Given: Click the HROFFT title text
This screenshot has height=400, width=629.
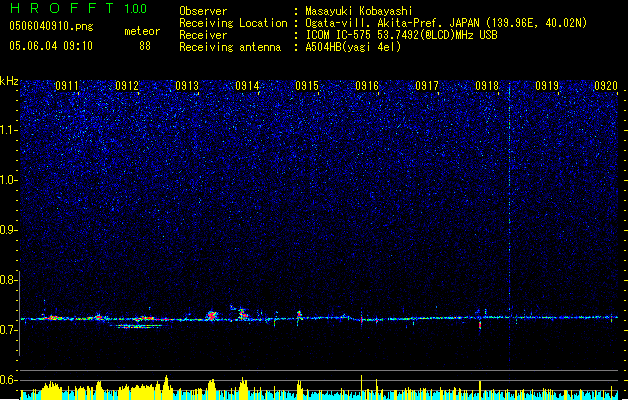Looking at the screenshot, I should coord(62,8).
